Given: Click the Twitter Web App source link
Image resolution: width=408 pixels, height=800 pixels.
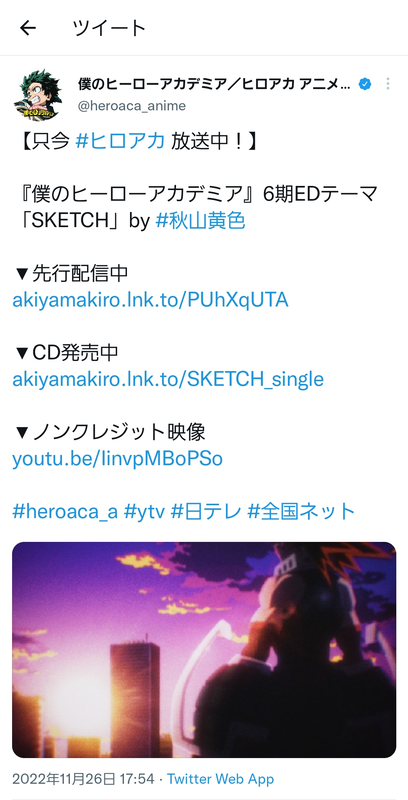Looking at the screenshot, I should click(220, 779).
